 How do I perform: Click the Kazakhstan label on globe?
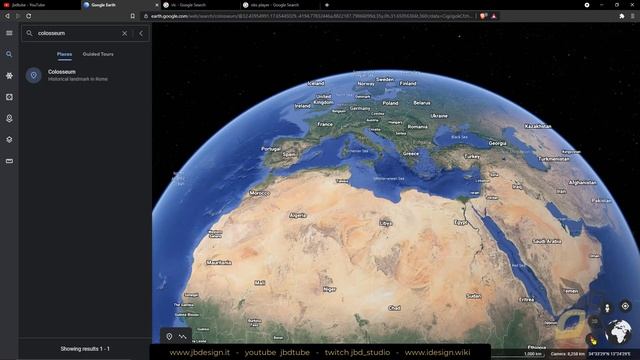pyautogui.click(x=538, y=126)
